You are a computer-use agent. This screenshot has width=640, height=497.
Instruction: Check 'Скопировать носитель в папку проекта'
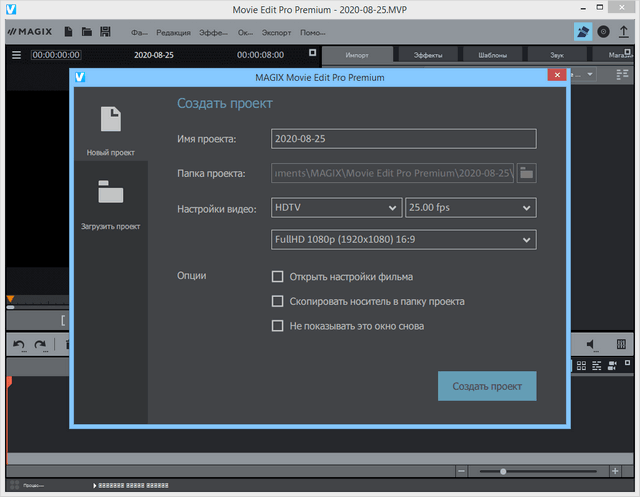[278, 301]
